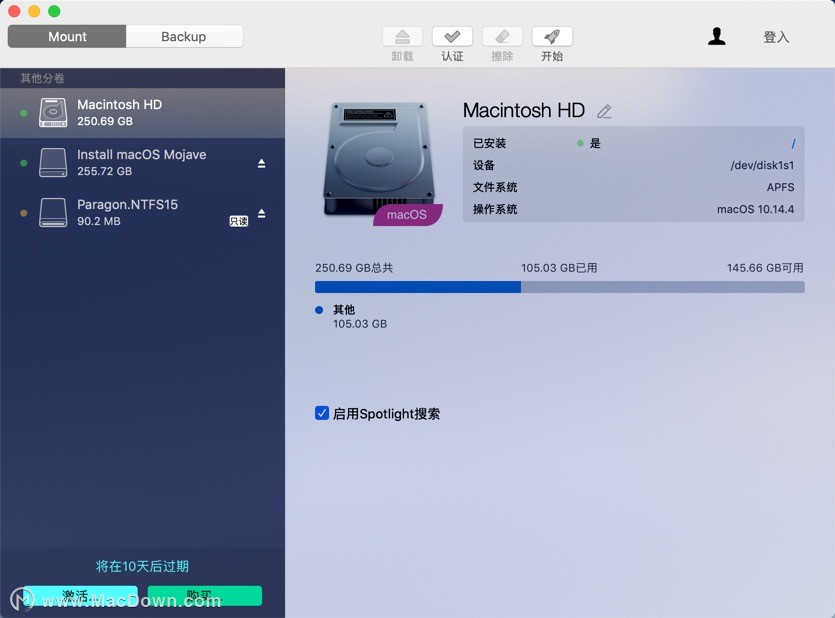Click the 登入 sign-in link
The height and width of the screenshot is (618, 835).
[x=776, y=37]
